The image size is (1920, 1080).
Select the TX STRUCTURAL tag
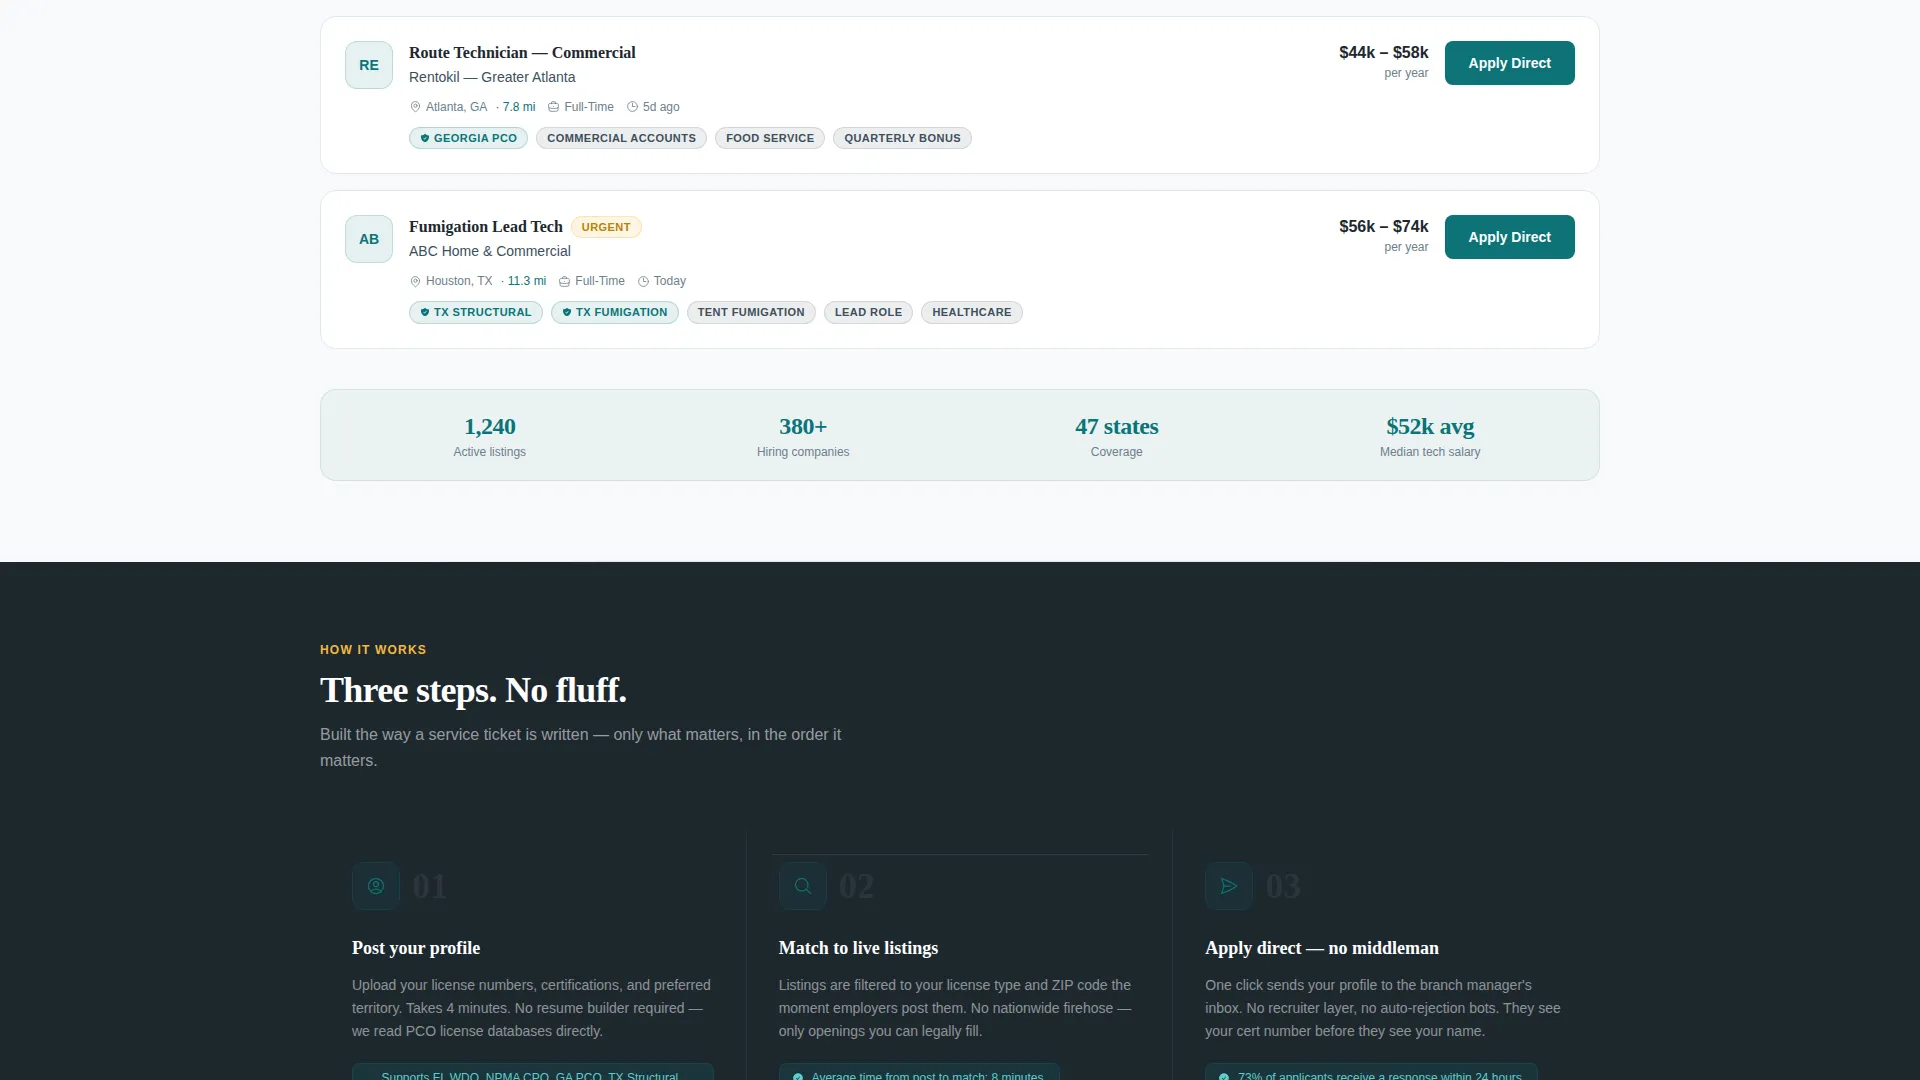point(476,312)
